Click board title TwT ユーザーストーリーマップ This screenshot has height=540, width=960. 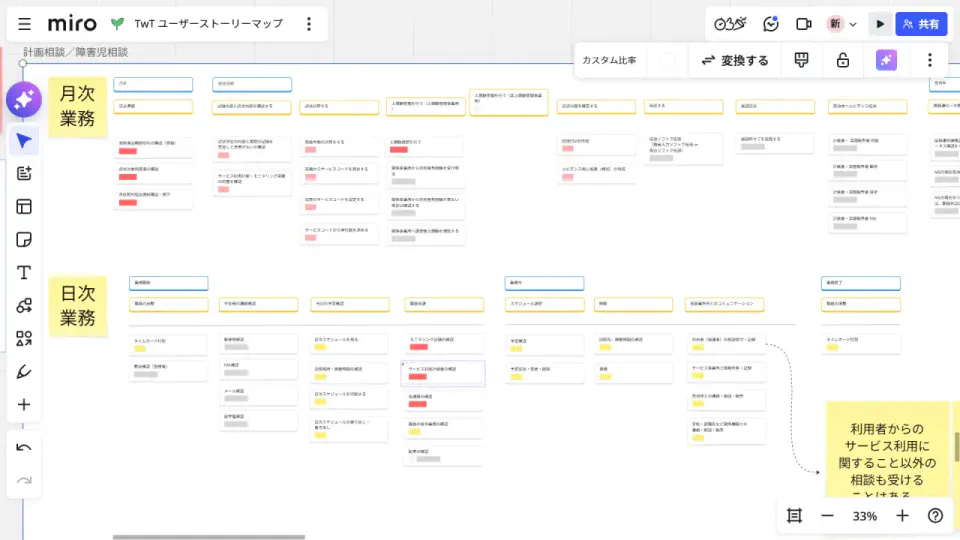pos(209,24)
